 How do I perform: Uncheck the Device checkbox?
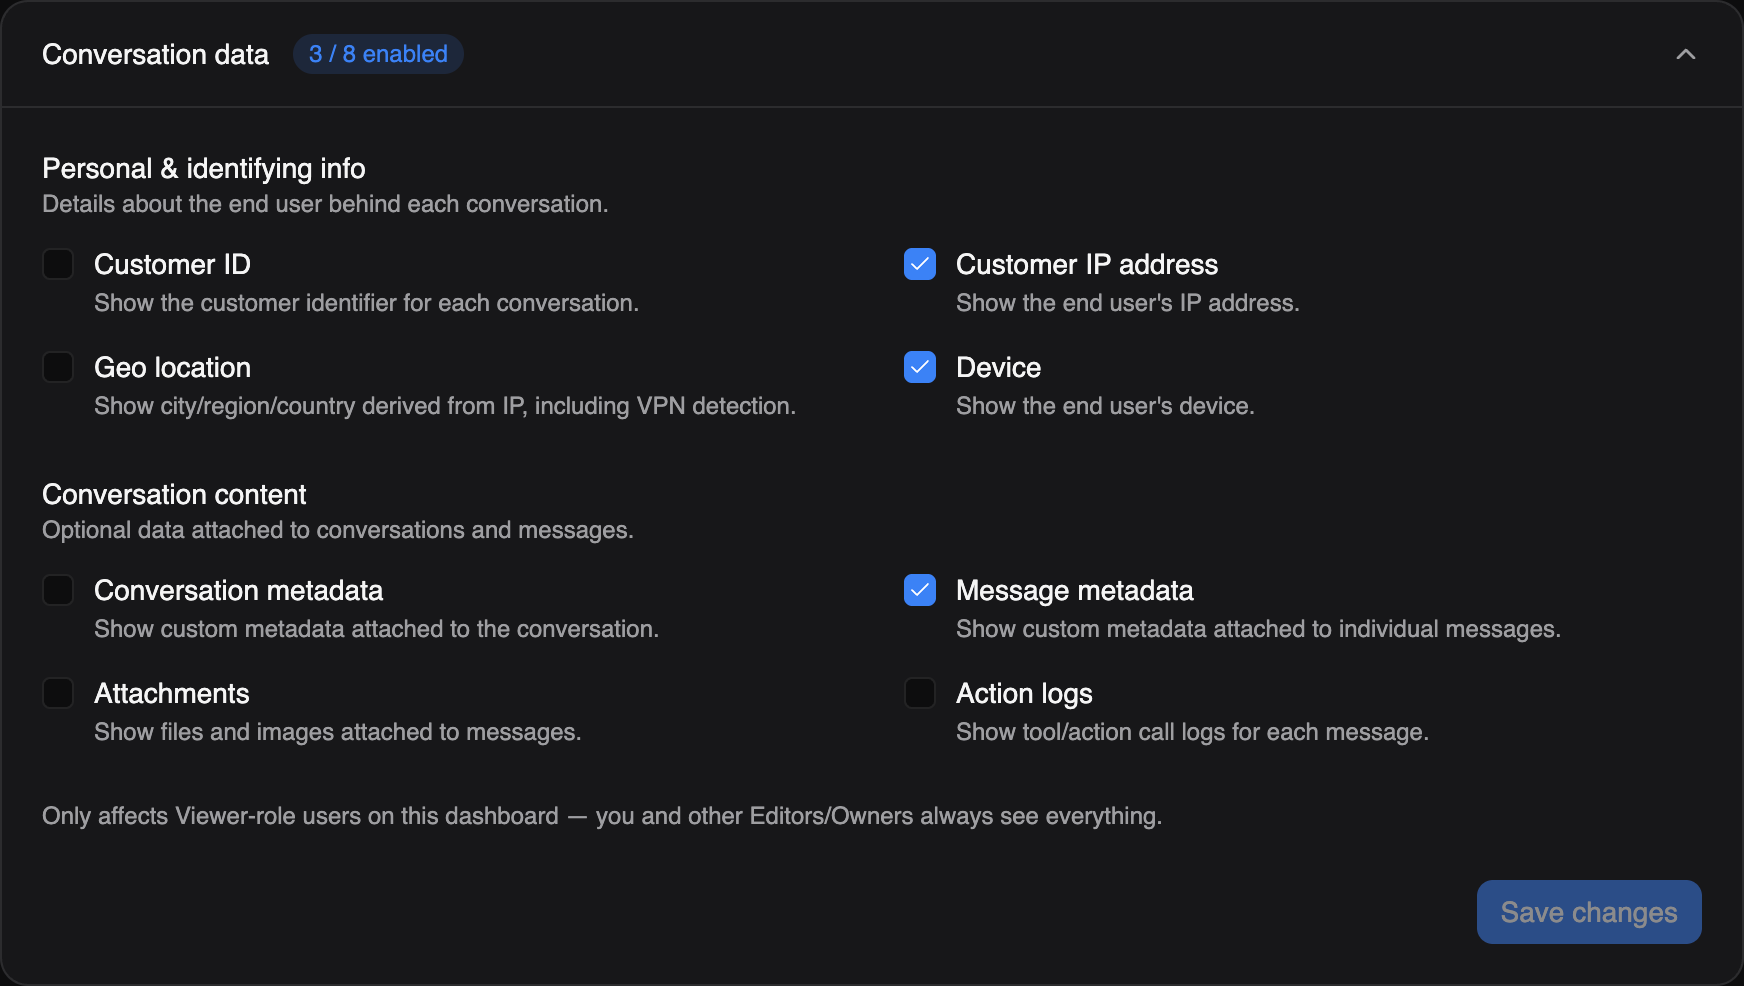pos(920,367)
